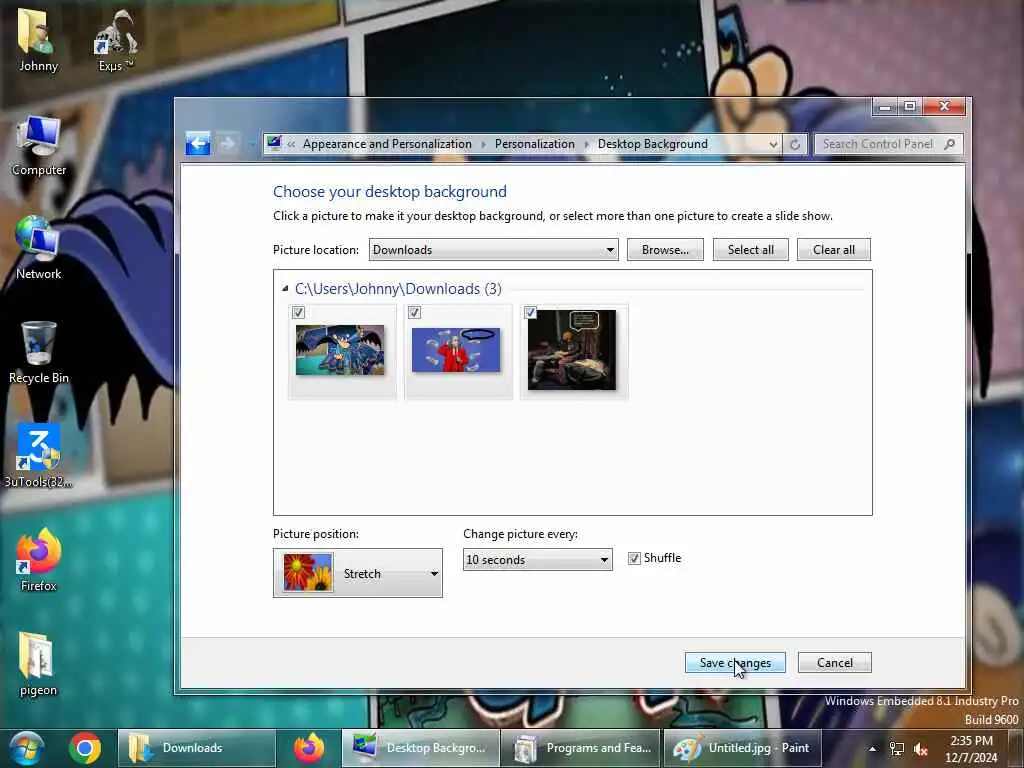This screenshot has height=768, width=1024.
Task: Click the Back arrow in Control Panel
Action: tap(198, 143)
